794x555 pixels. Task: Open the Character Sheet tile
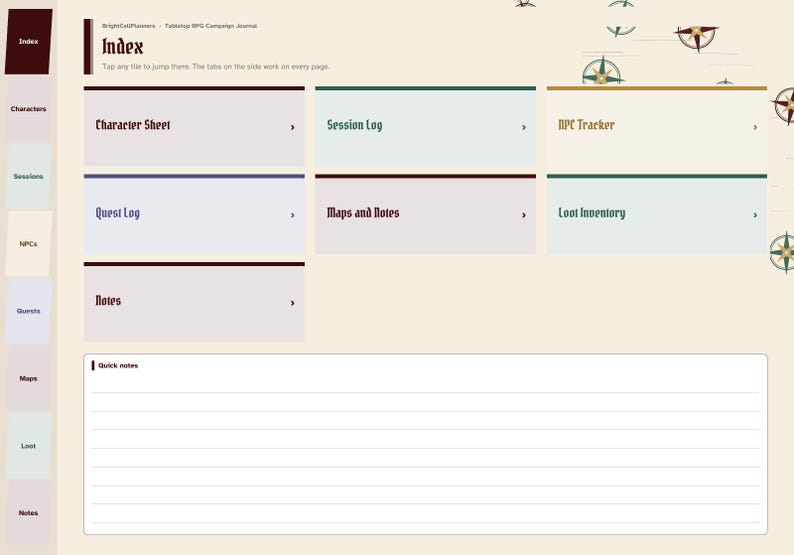[194, 126]
